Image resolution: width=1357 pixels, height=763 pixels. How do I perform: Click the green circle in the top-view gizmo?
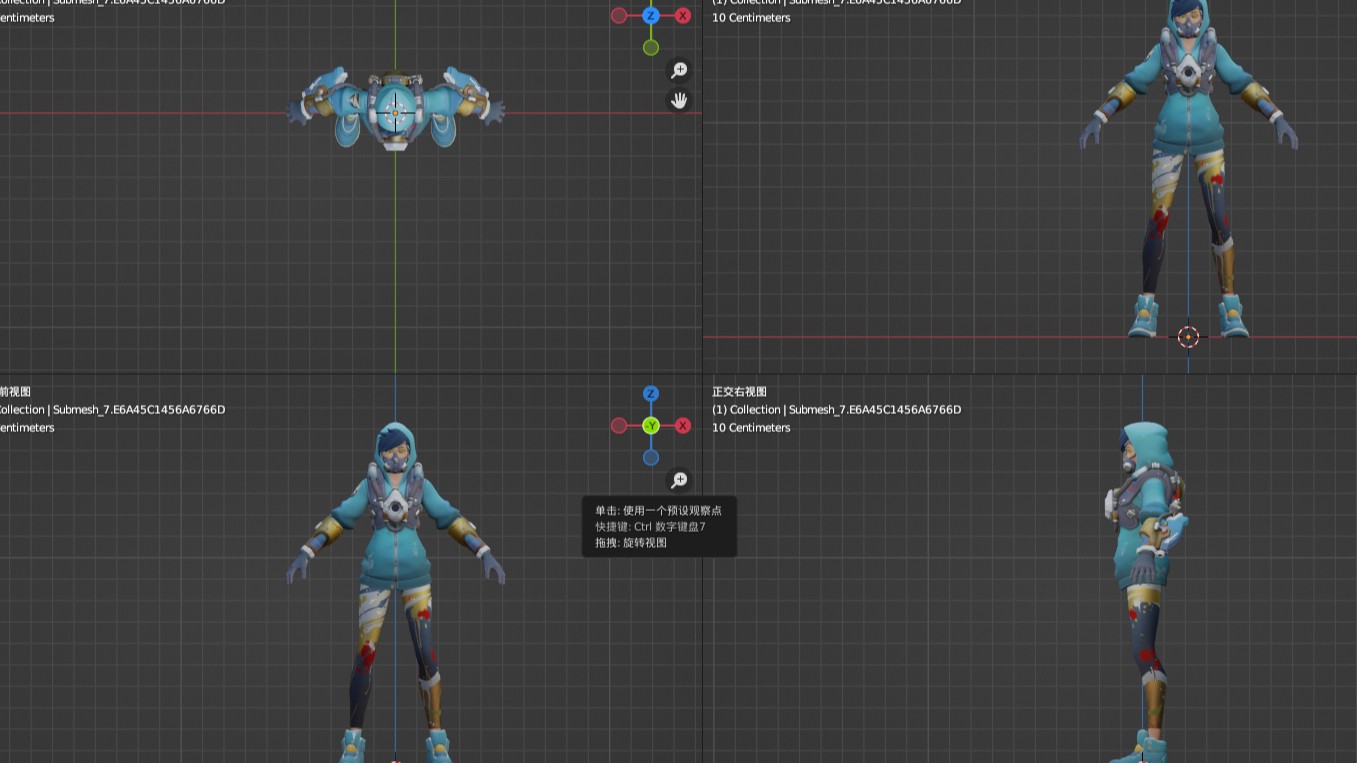click(651, 47)
